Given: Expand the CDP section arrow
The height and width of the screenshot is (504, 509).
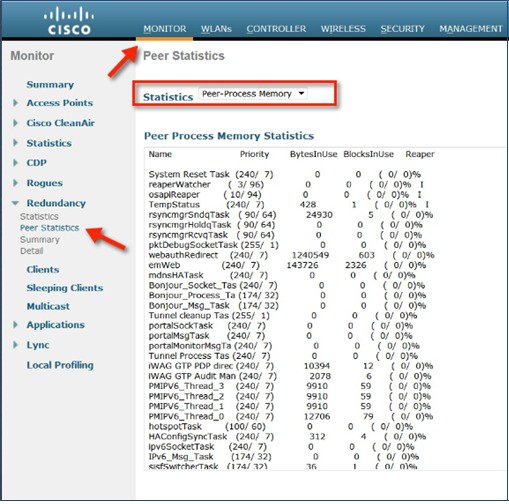Looking at the screenshot, I should [15, 163].
